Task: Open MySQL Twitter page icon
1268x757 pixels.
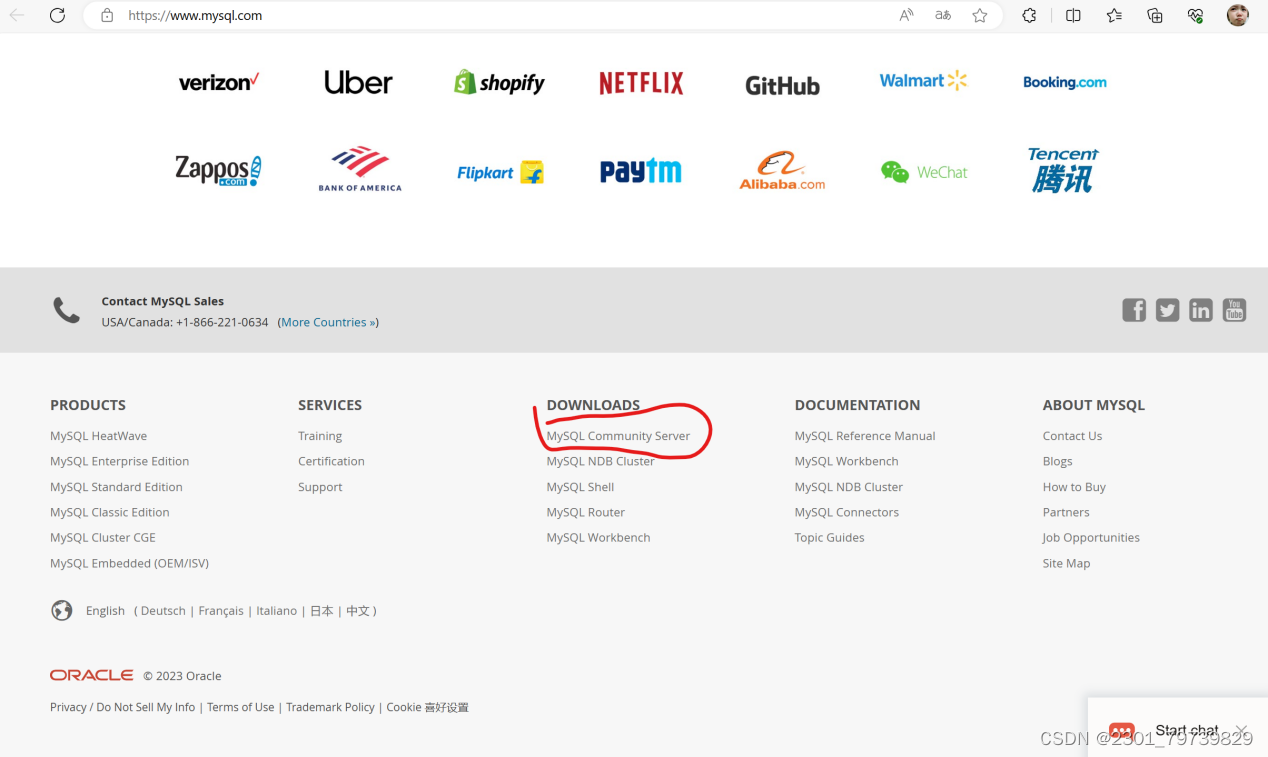Action: pyautogui.click(x=1167, y=310)
